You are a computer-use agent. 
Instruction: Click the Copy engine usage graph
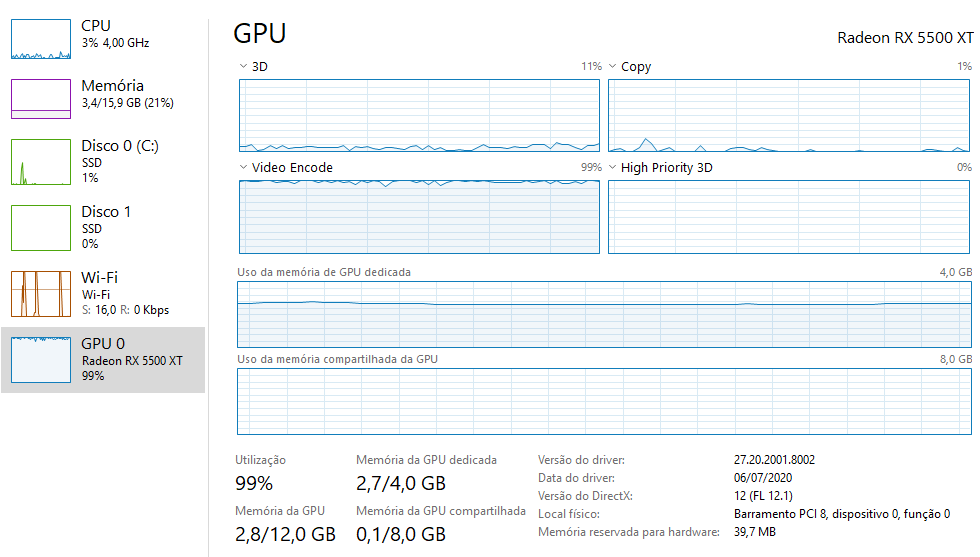point(789,116)
